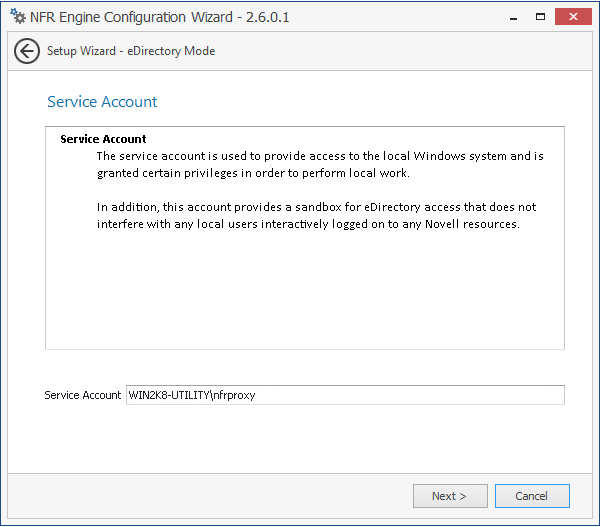Click the NFR Engine Configuration Wizard title text

pos(131,17)
